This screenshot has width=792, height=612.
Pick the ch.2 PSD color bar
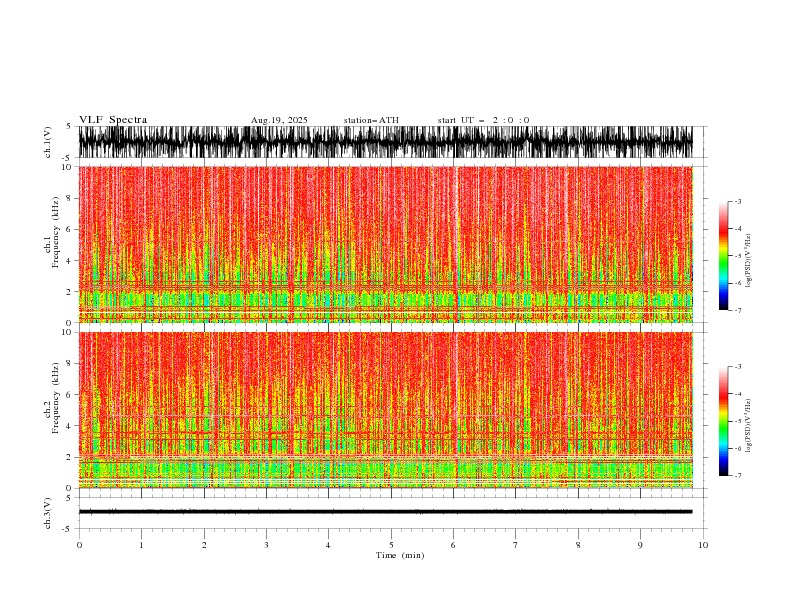(x=723, y=421)
